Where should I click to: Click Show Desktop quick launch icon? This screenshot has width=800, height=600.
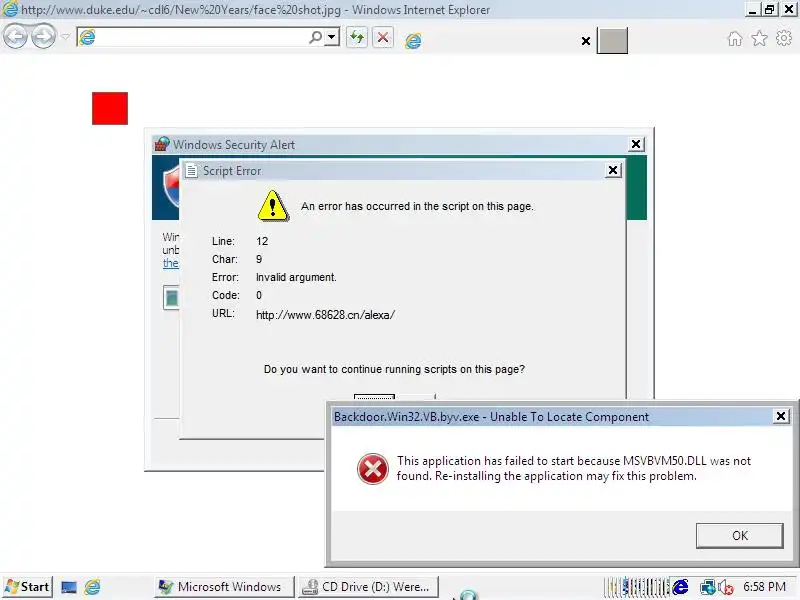pyautogui.click(x=69, y=587)
